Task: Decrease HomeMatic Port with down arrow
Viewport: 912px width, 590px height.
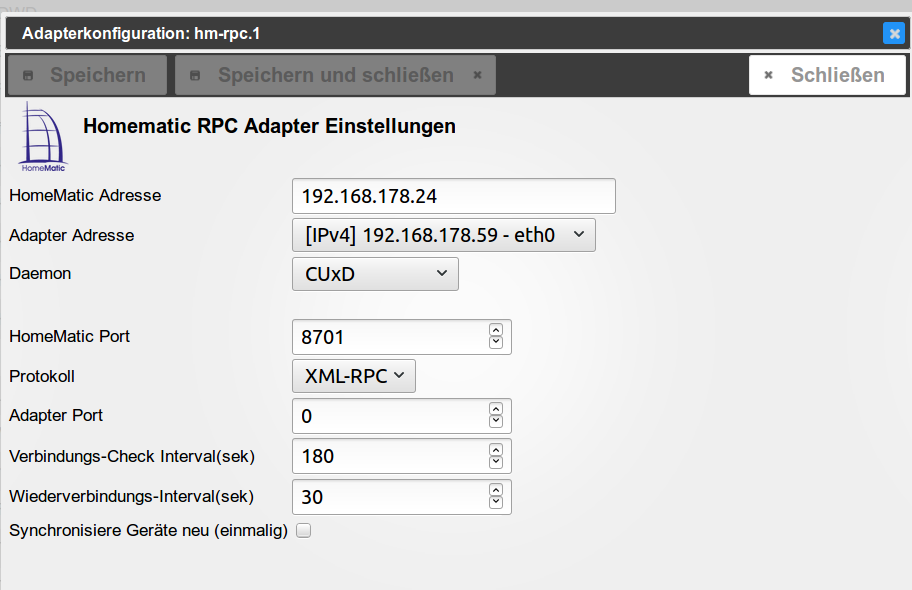Action: [x=496, y=343]
